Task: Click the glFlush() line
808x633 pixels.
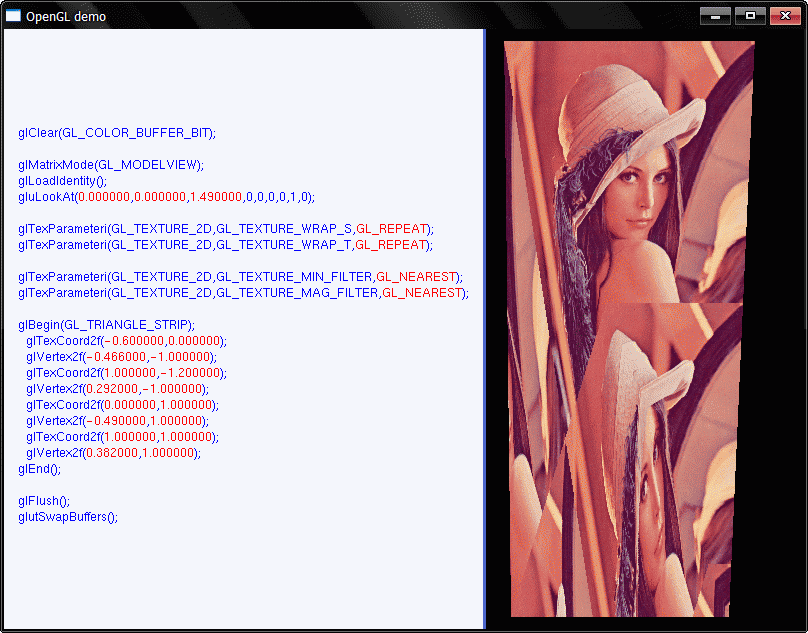Action: (x=44, y=501)
